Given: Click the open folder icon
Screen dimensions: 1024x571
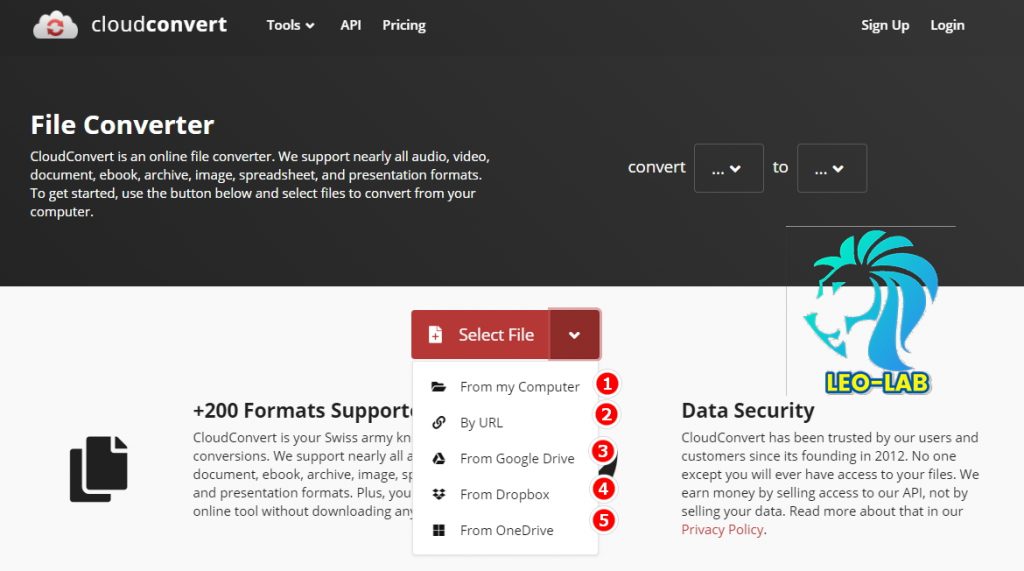Looking at the screenshot, I should tap(439, 387).
